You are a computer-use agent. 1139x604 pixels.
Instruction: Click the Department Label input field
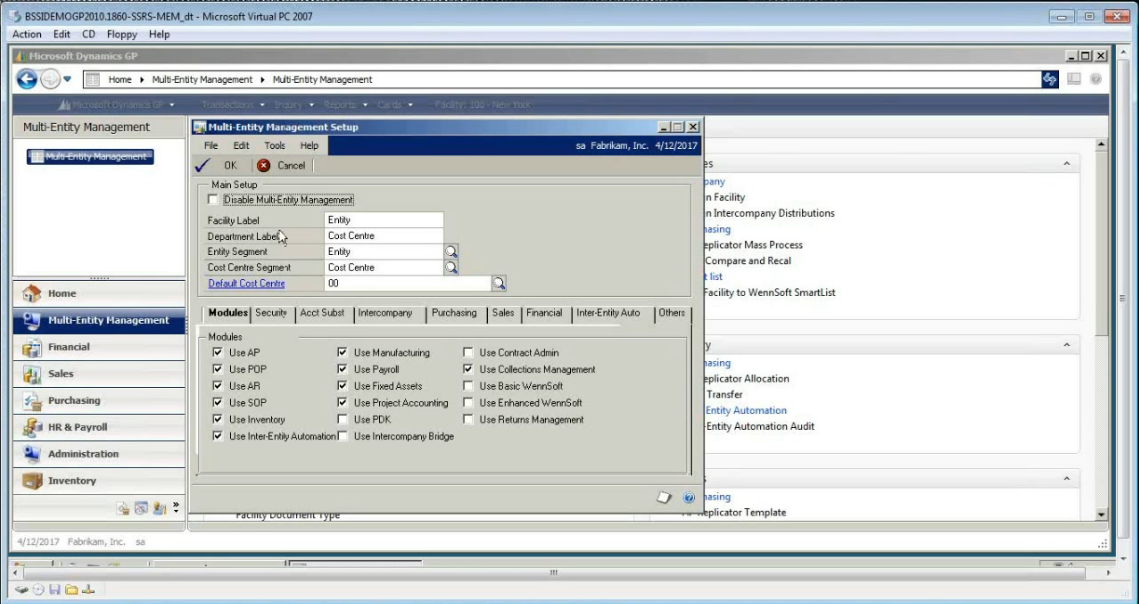pos(384,236)
